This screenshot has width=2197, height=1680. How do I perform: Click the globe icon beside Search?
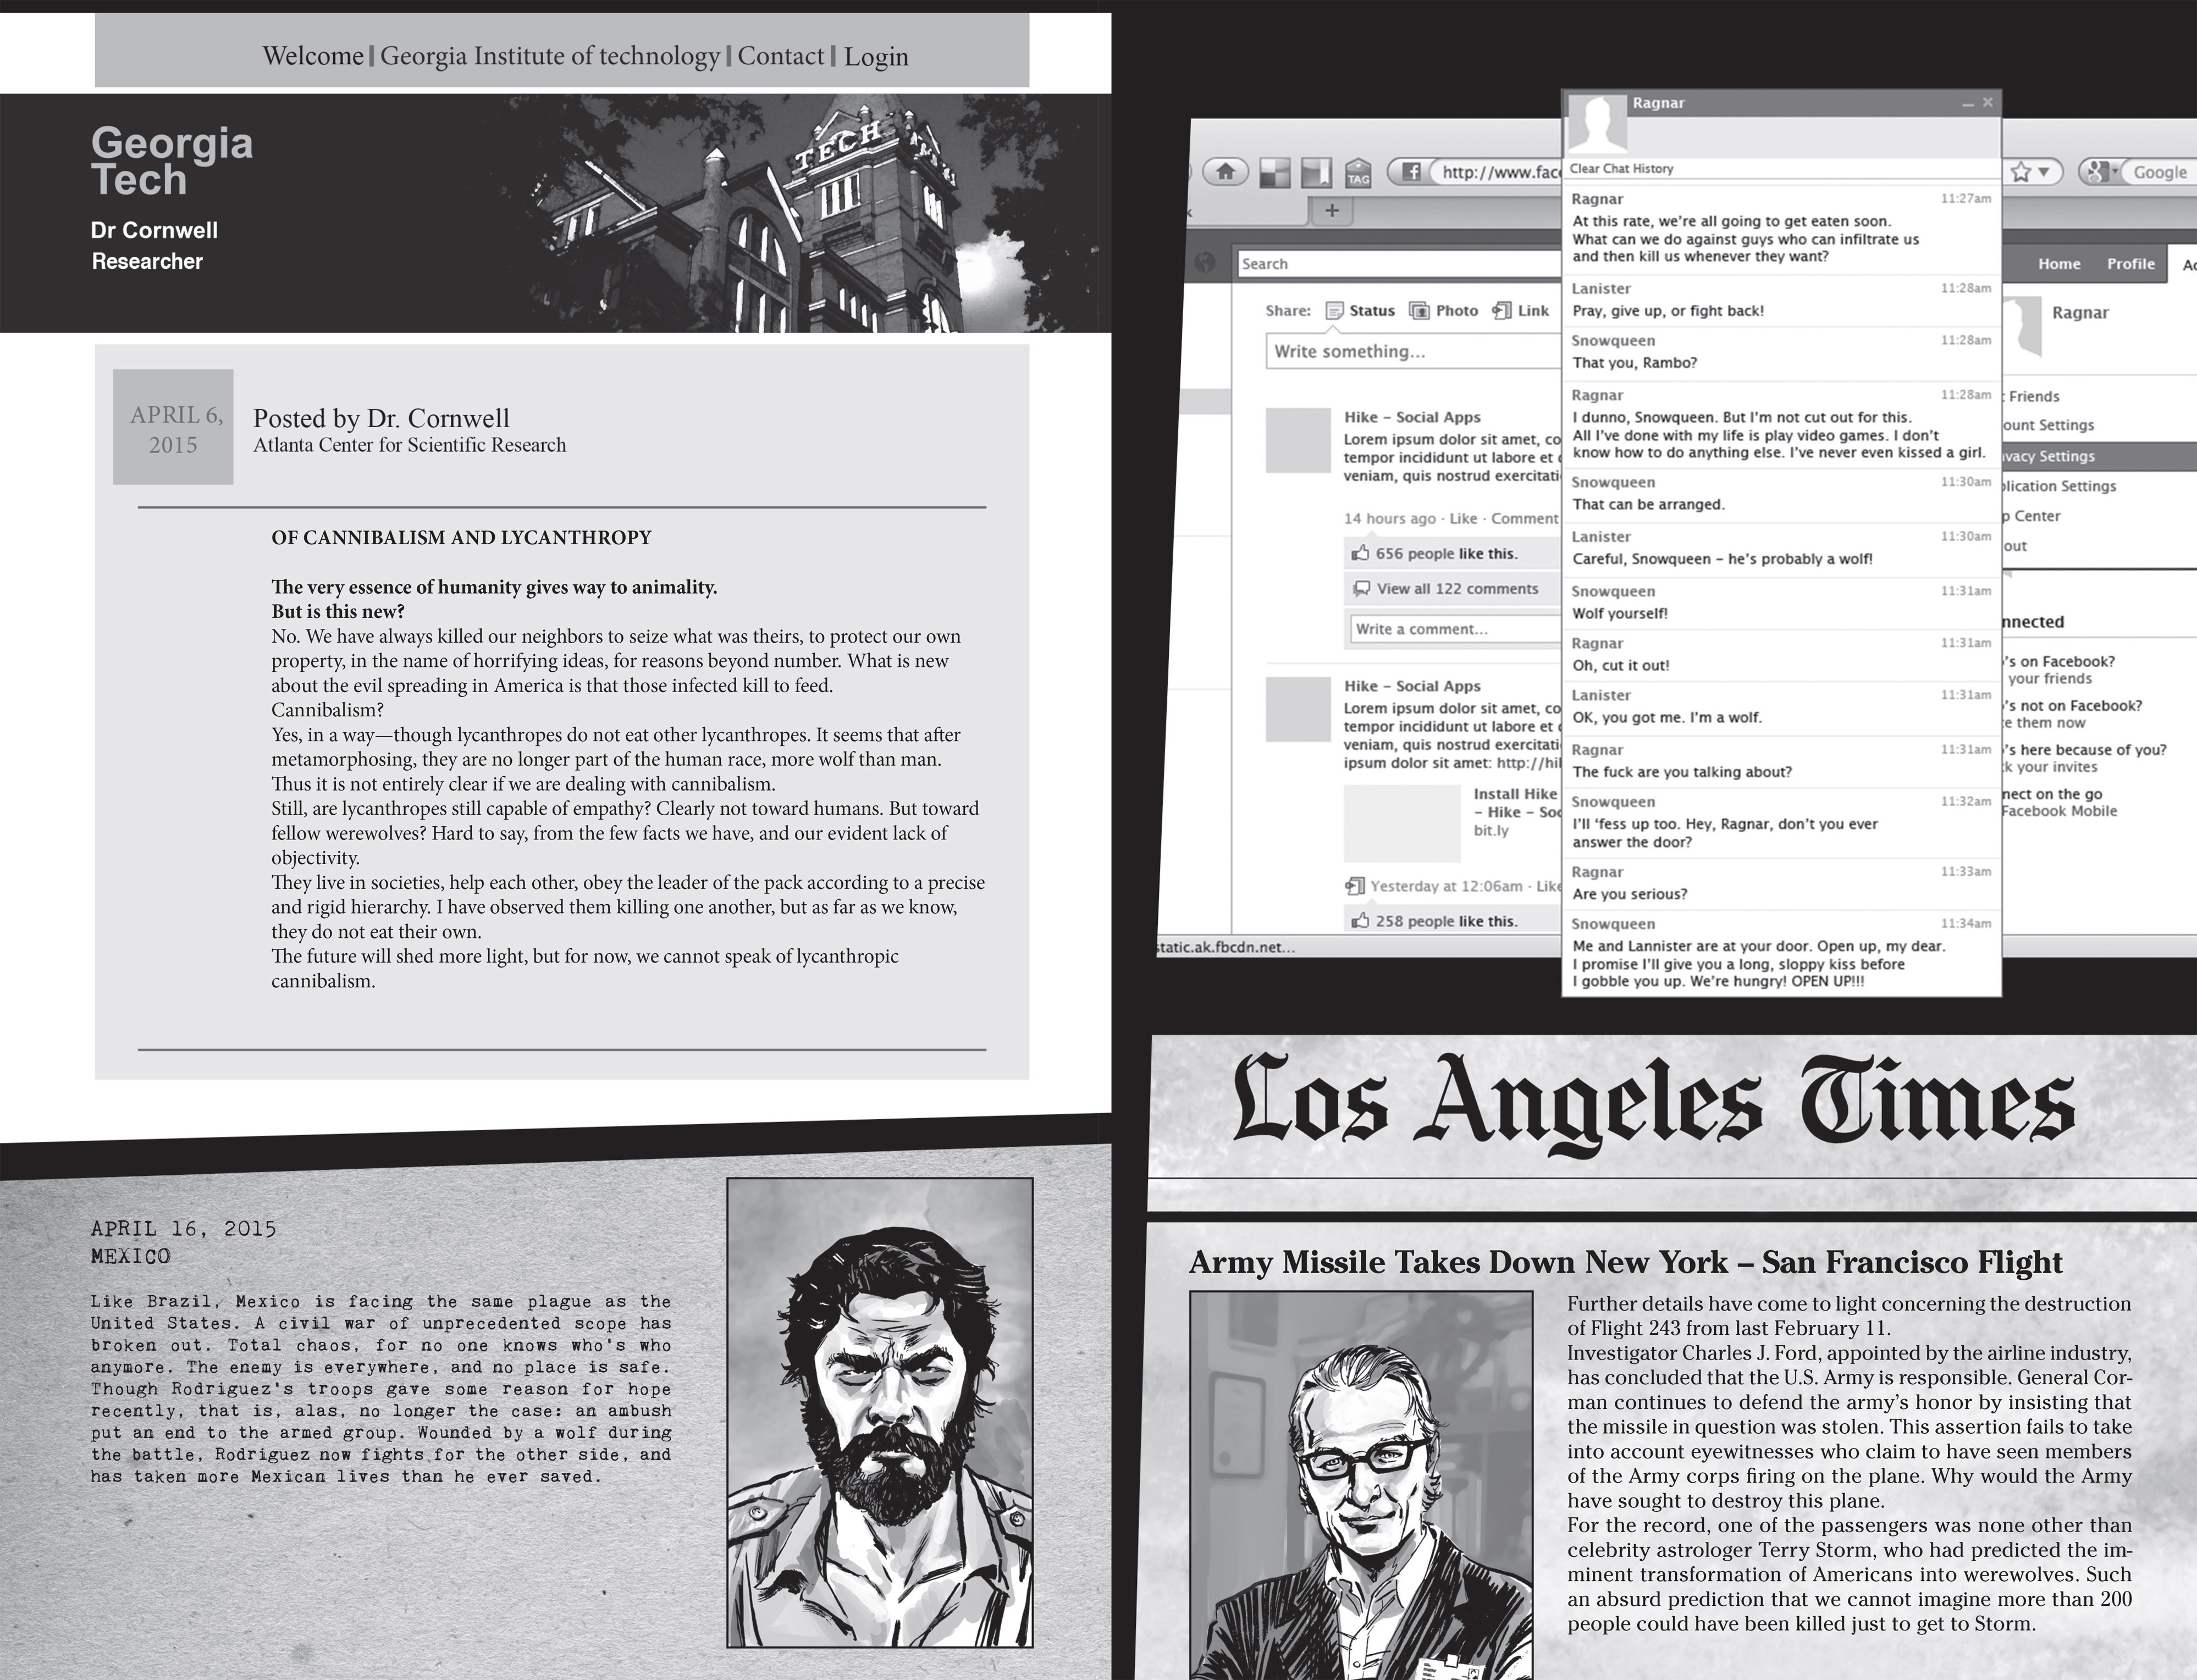click(1205, 263)
